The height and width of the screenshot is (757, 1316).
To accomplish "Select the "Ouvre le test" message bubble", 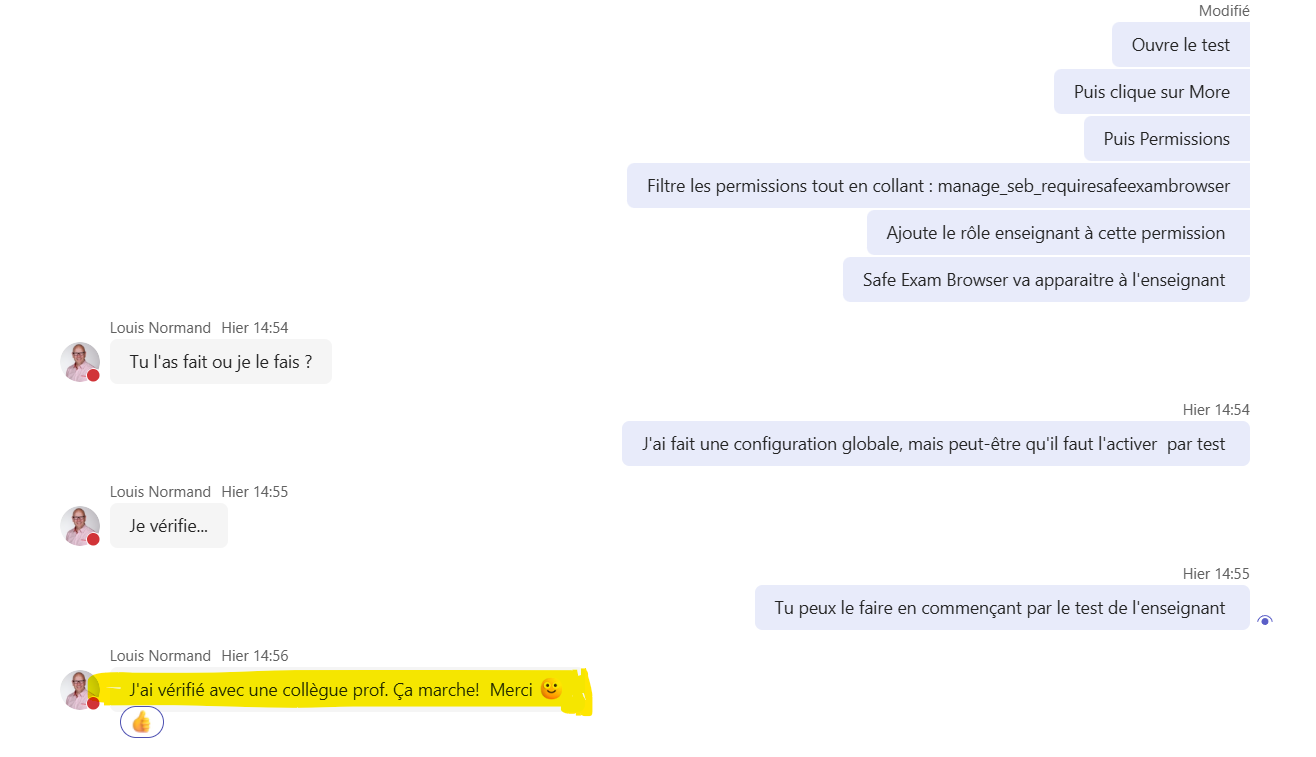I will [x=1180, y=45].
